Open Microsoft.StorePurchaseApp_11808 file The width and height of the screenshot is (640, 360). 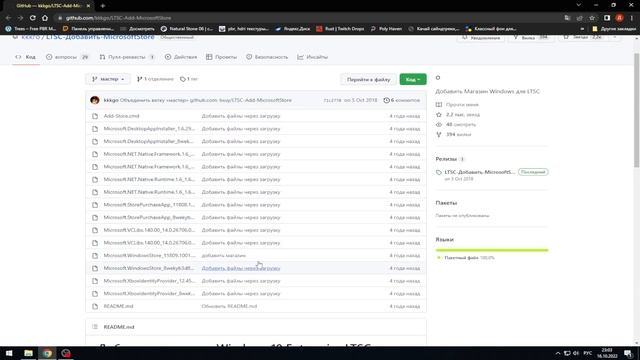pos(149,205)
